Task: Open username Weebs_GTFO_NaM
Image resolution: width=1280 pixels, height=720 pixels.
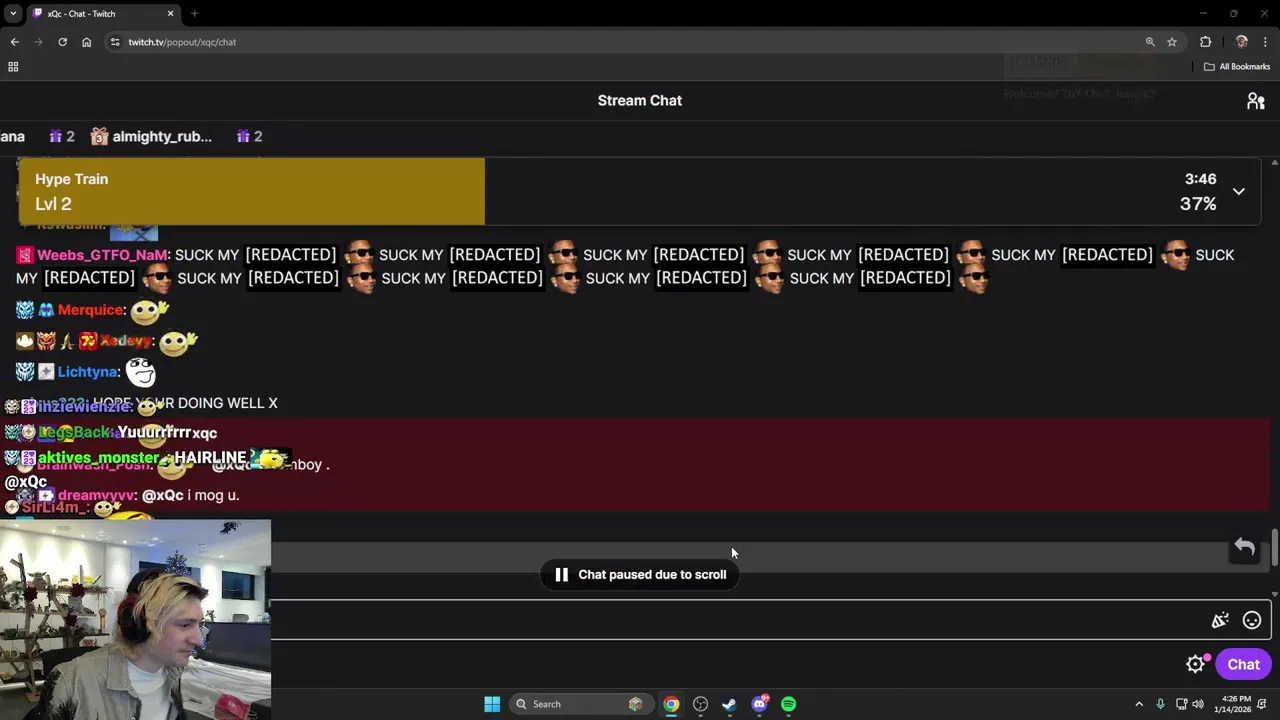Action: tap(103, 255)
